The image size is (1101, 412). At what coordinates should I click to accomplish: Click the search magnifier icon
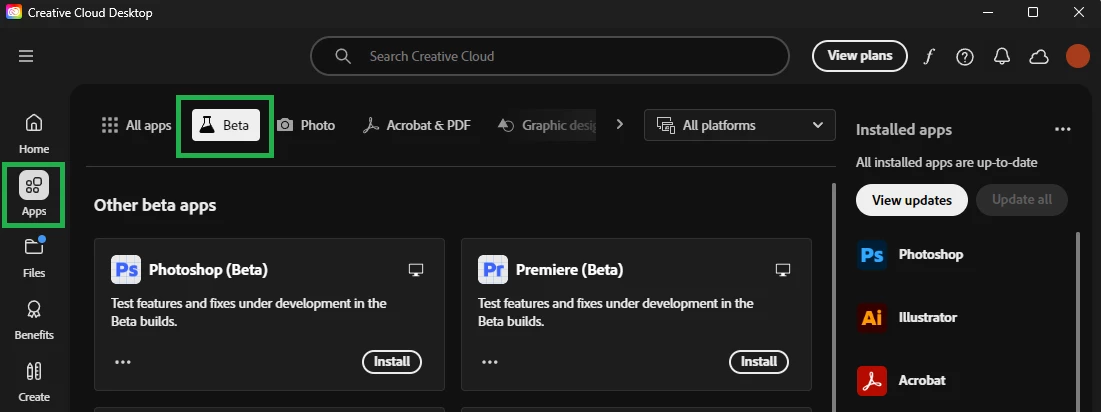343,56
